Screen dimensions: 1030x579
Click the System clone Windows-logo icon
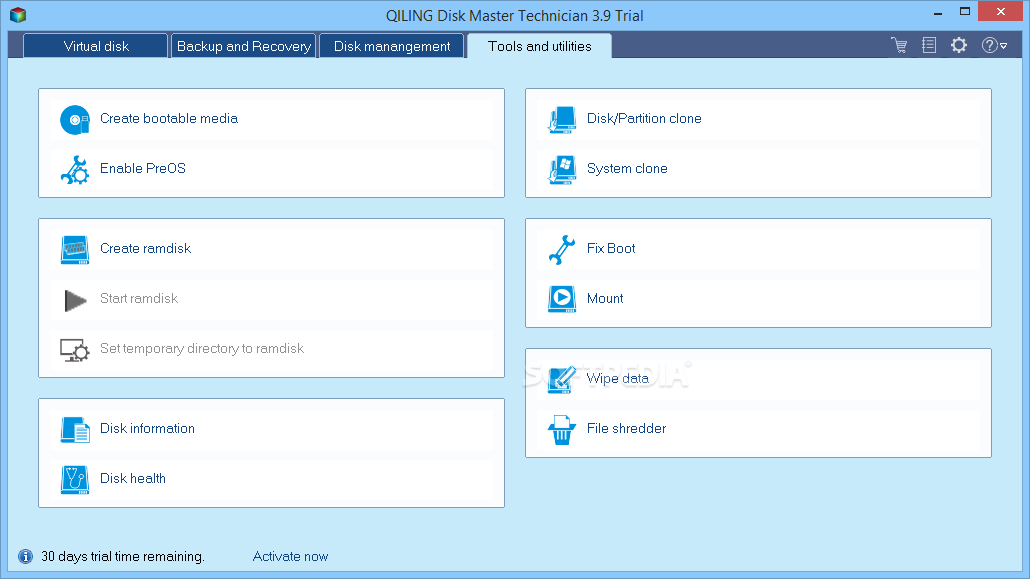(x=562, y=170)
